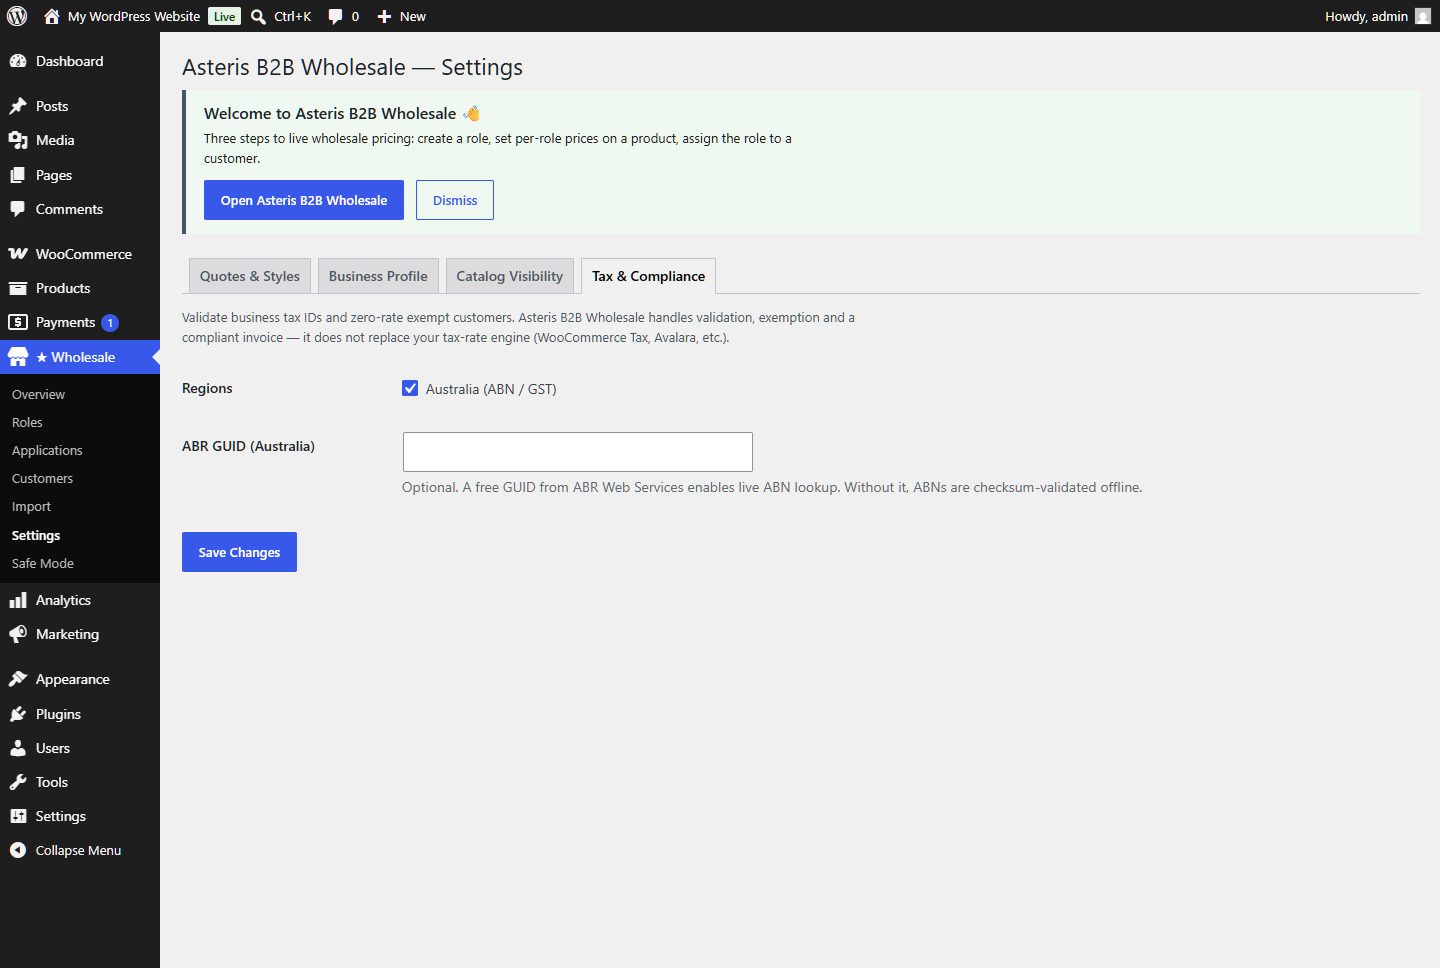This screenshot has height=968, width=1440.
Task: Click Save Changes button
Action: [239, 552]
